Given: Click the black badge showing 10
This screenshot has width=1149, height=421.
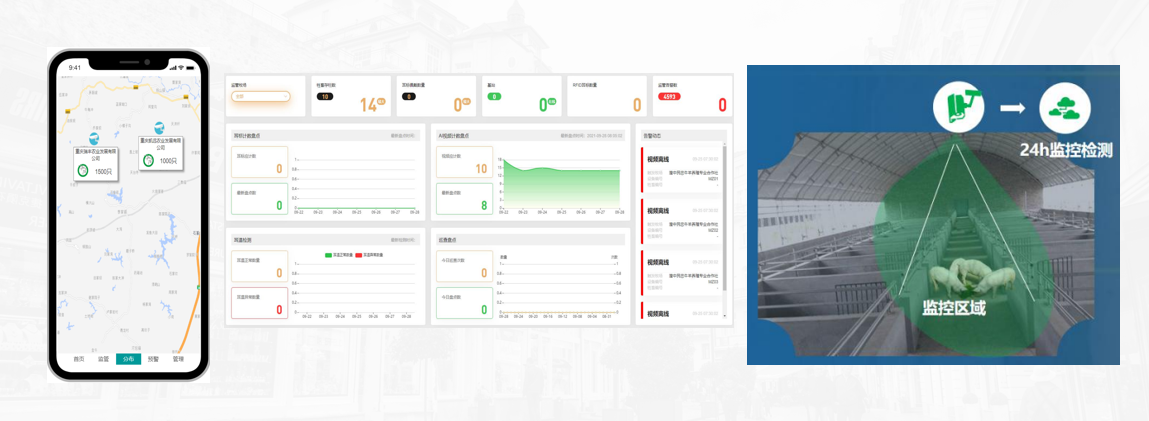Looking at the screenshot, I should 325,97.
